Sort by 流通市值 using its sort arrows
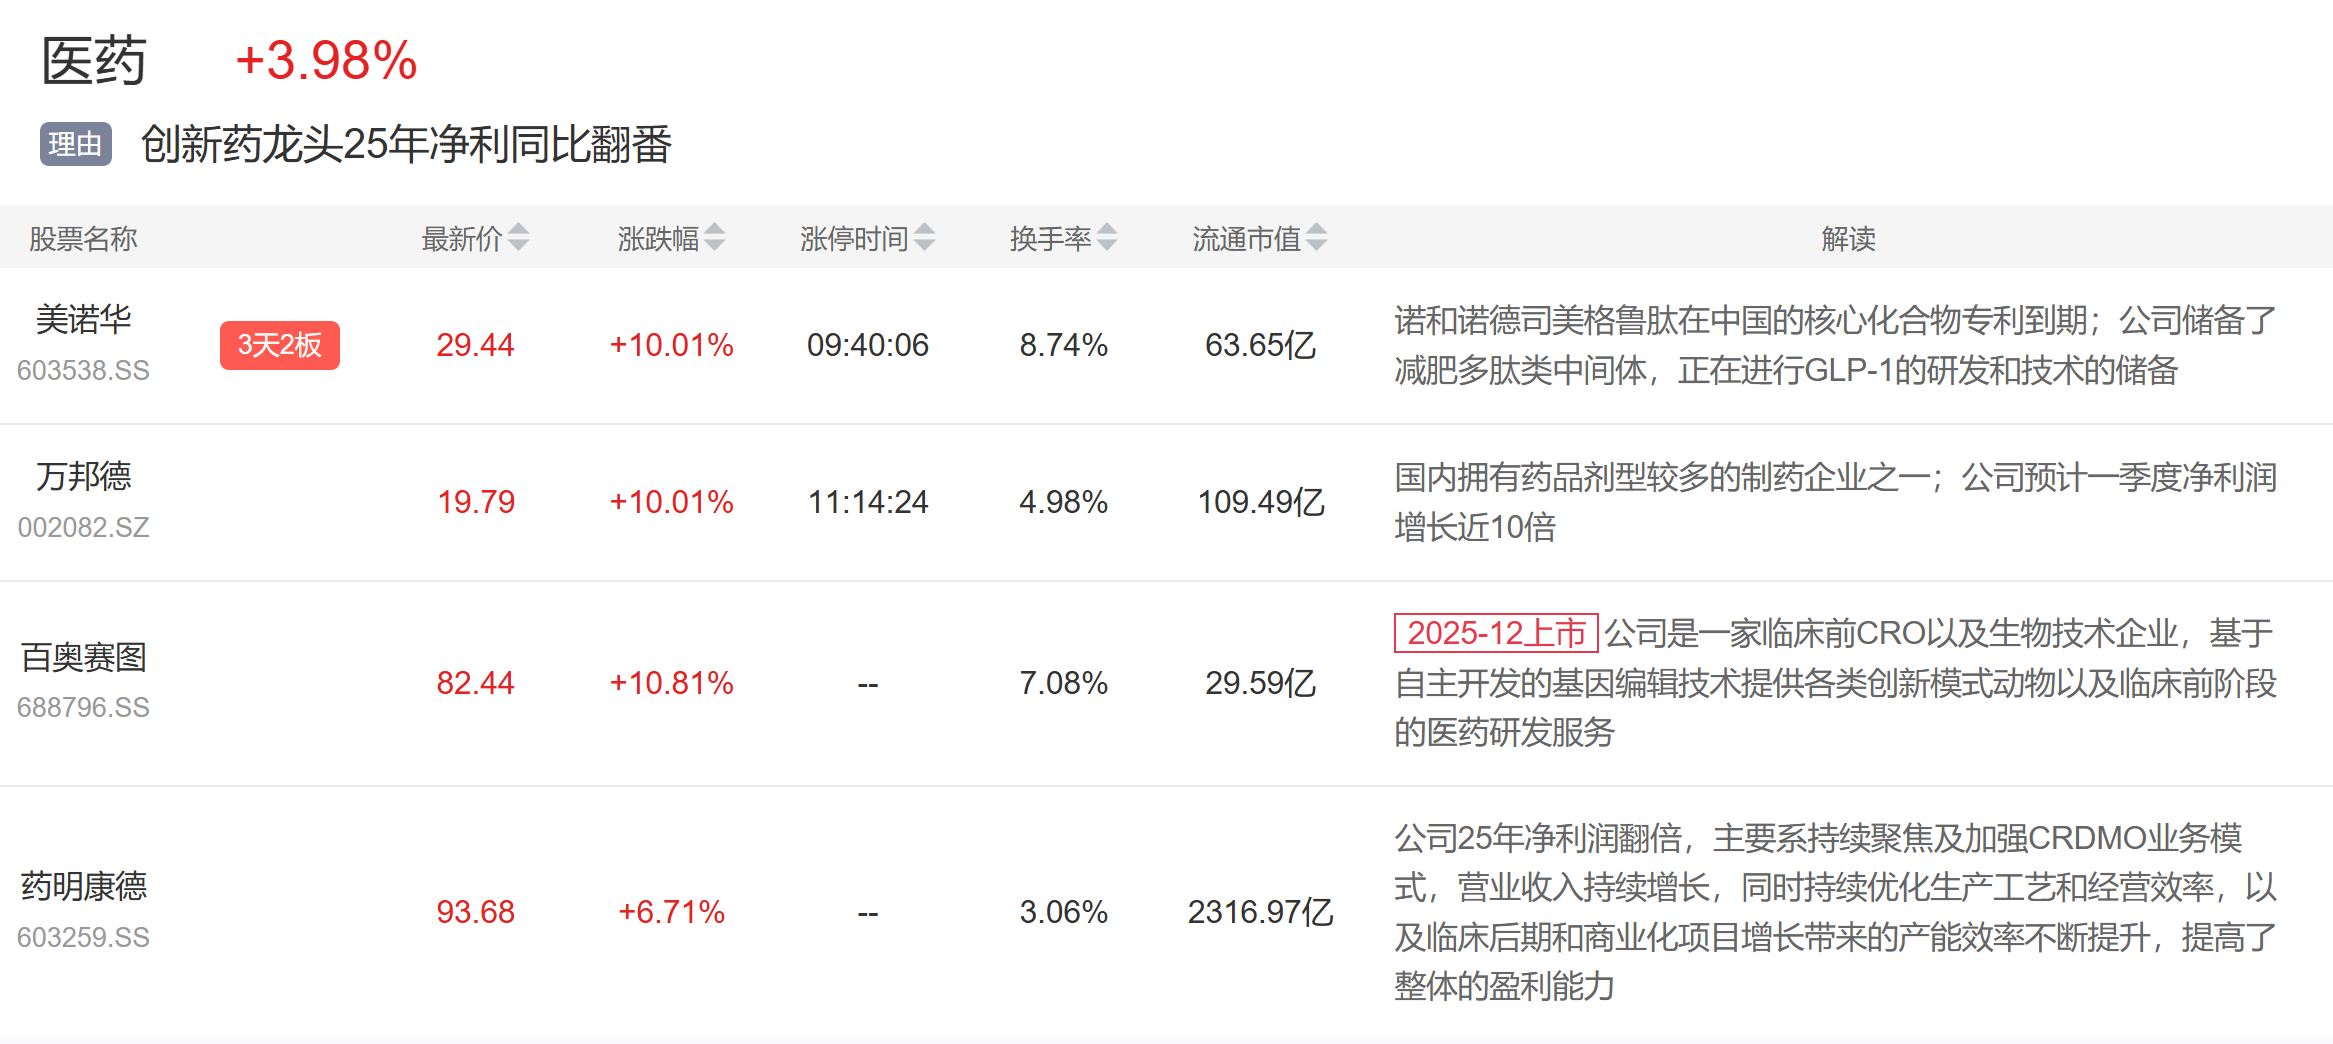Viewport: 2333px width, 1044px height. click(1316, 238)
